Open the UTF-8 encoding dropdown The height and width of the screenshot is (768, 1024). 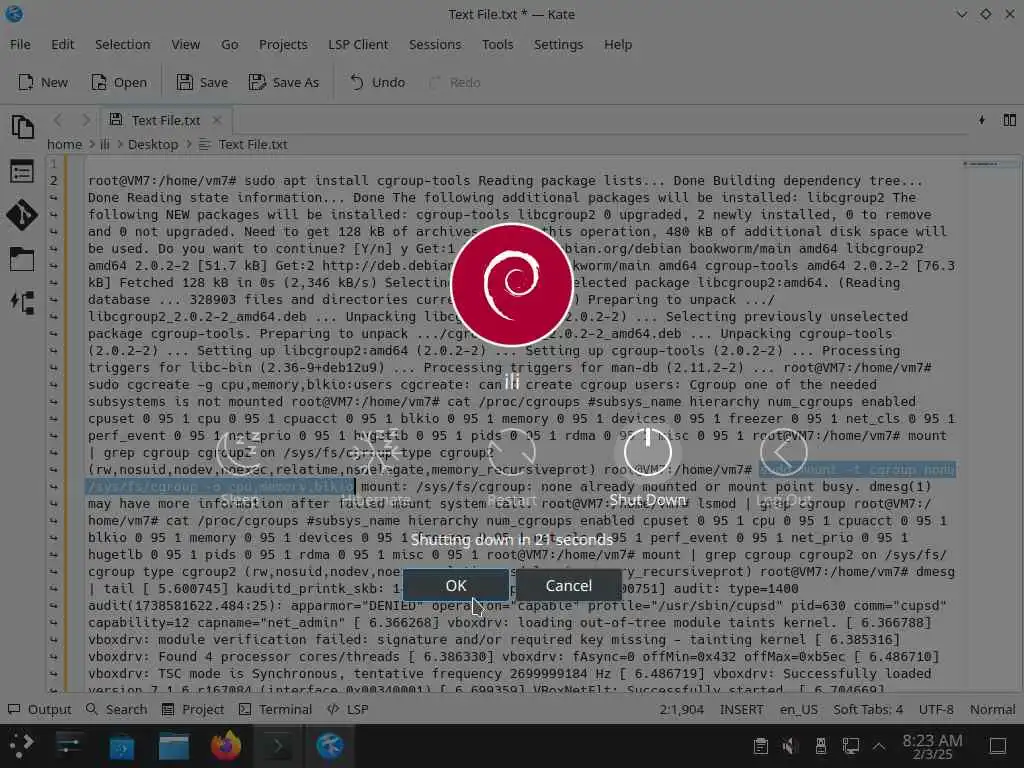[936, 709]
